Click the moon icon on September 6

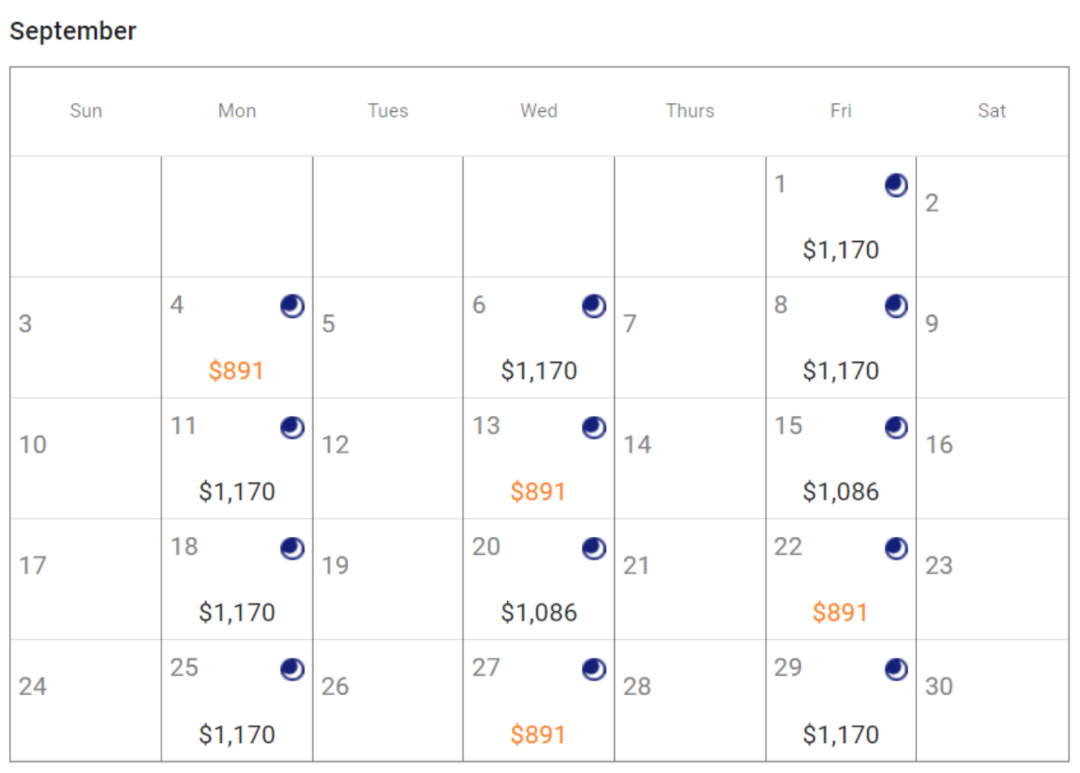(594, 306)
